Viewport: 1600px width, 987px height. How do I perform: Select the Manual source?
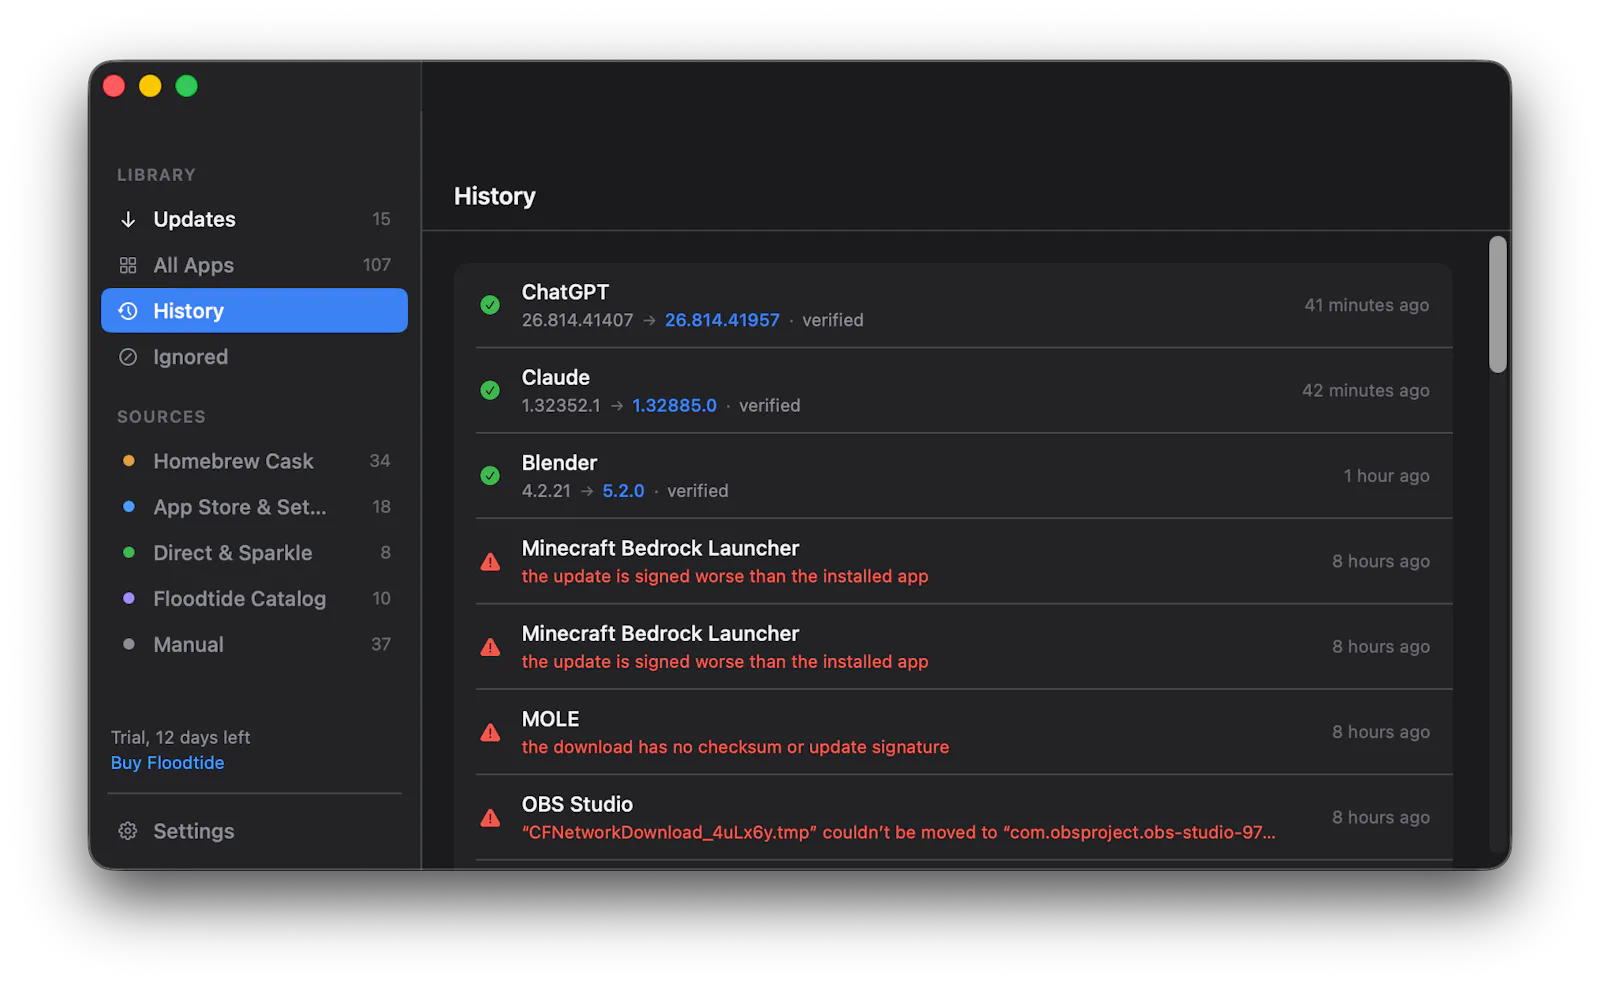(x=254, y=645)
